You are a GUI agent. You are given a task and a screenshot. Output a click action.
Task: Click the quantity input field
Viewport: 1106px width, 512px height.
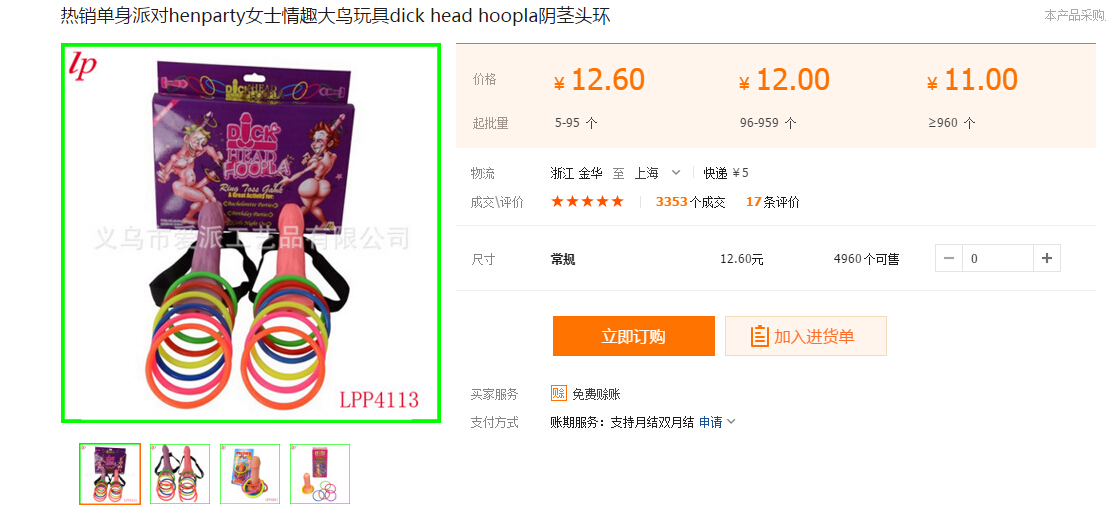pos(998,259)
